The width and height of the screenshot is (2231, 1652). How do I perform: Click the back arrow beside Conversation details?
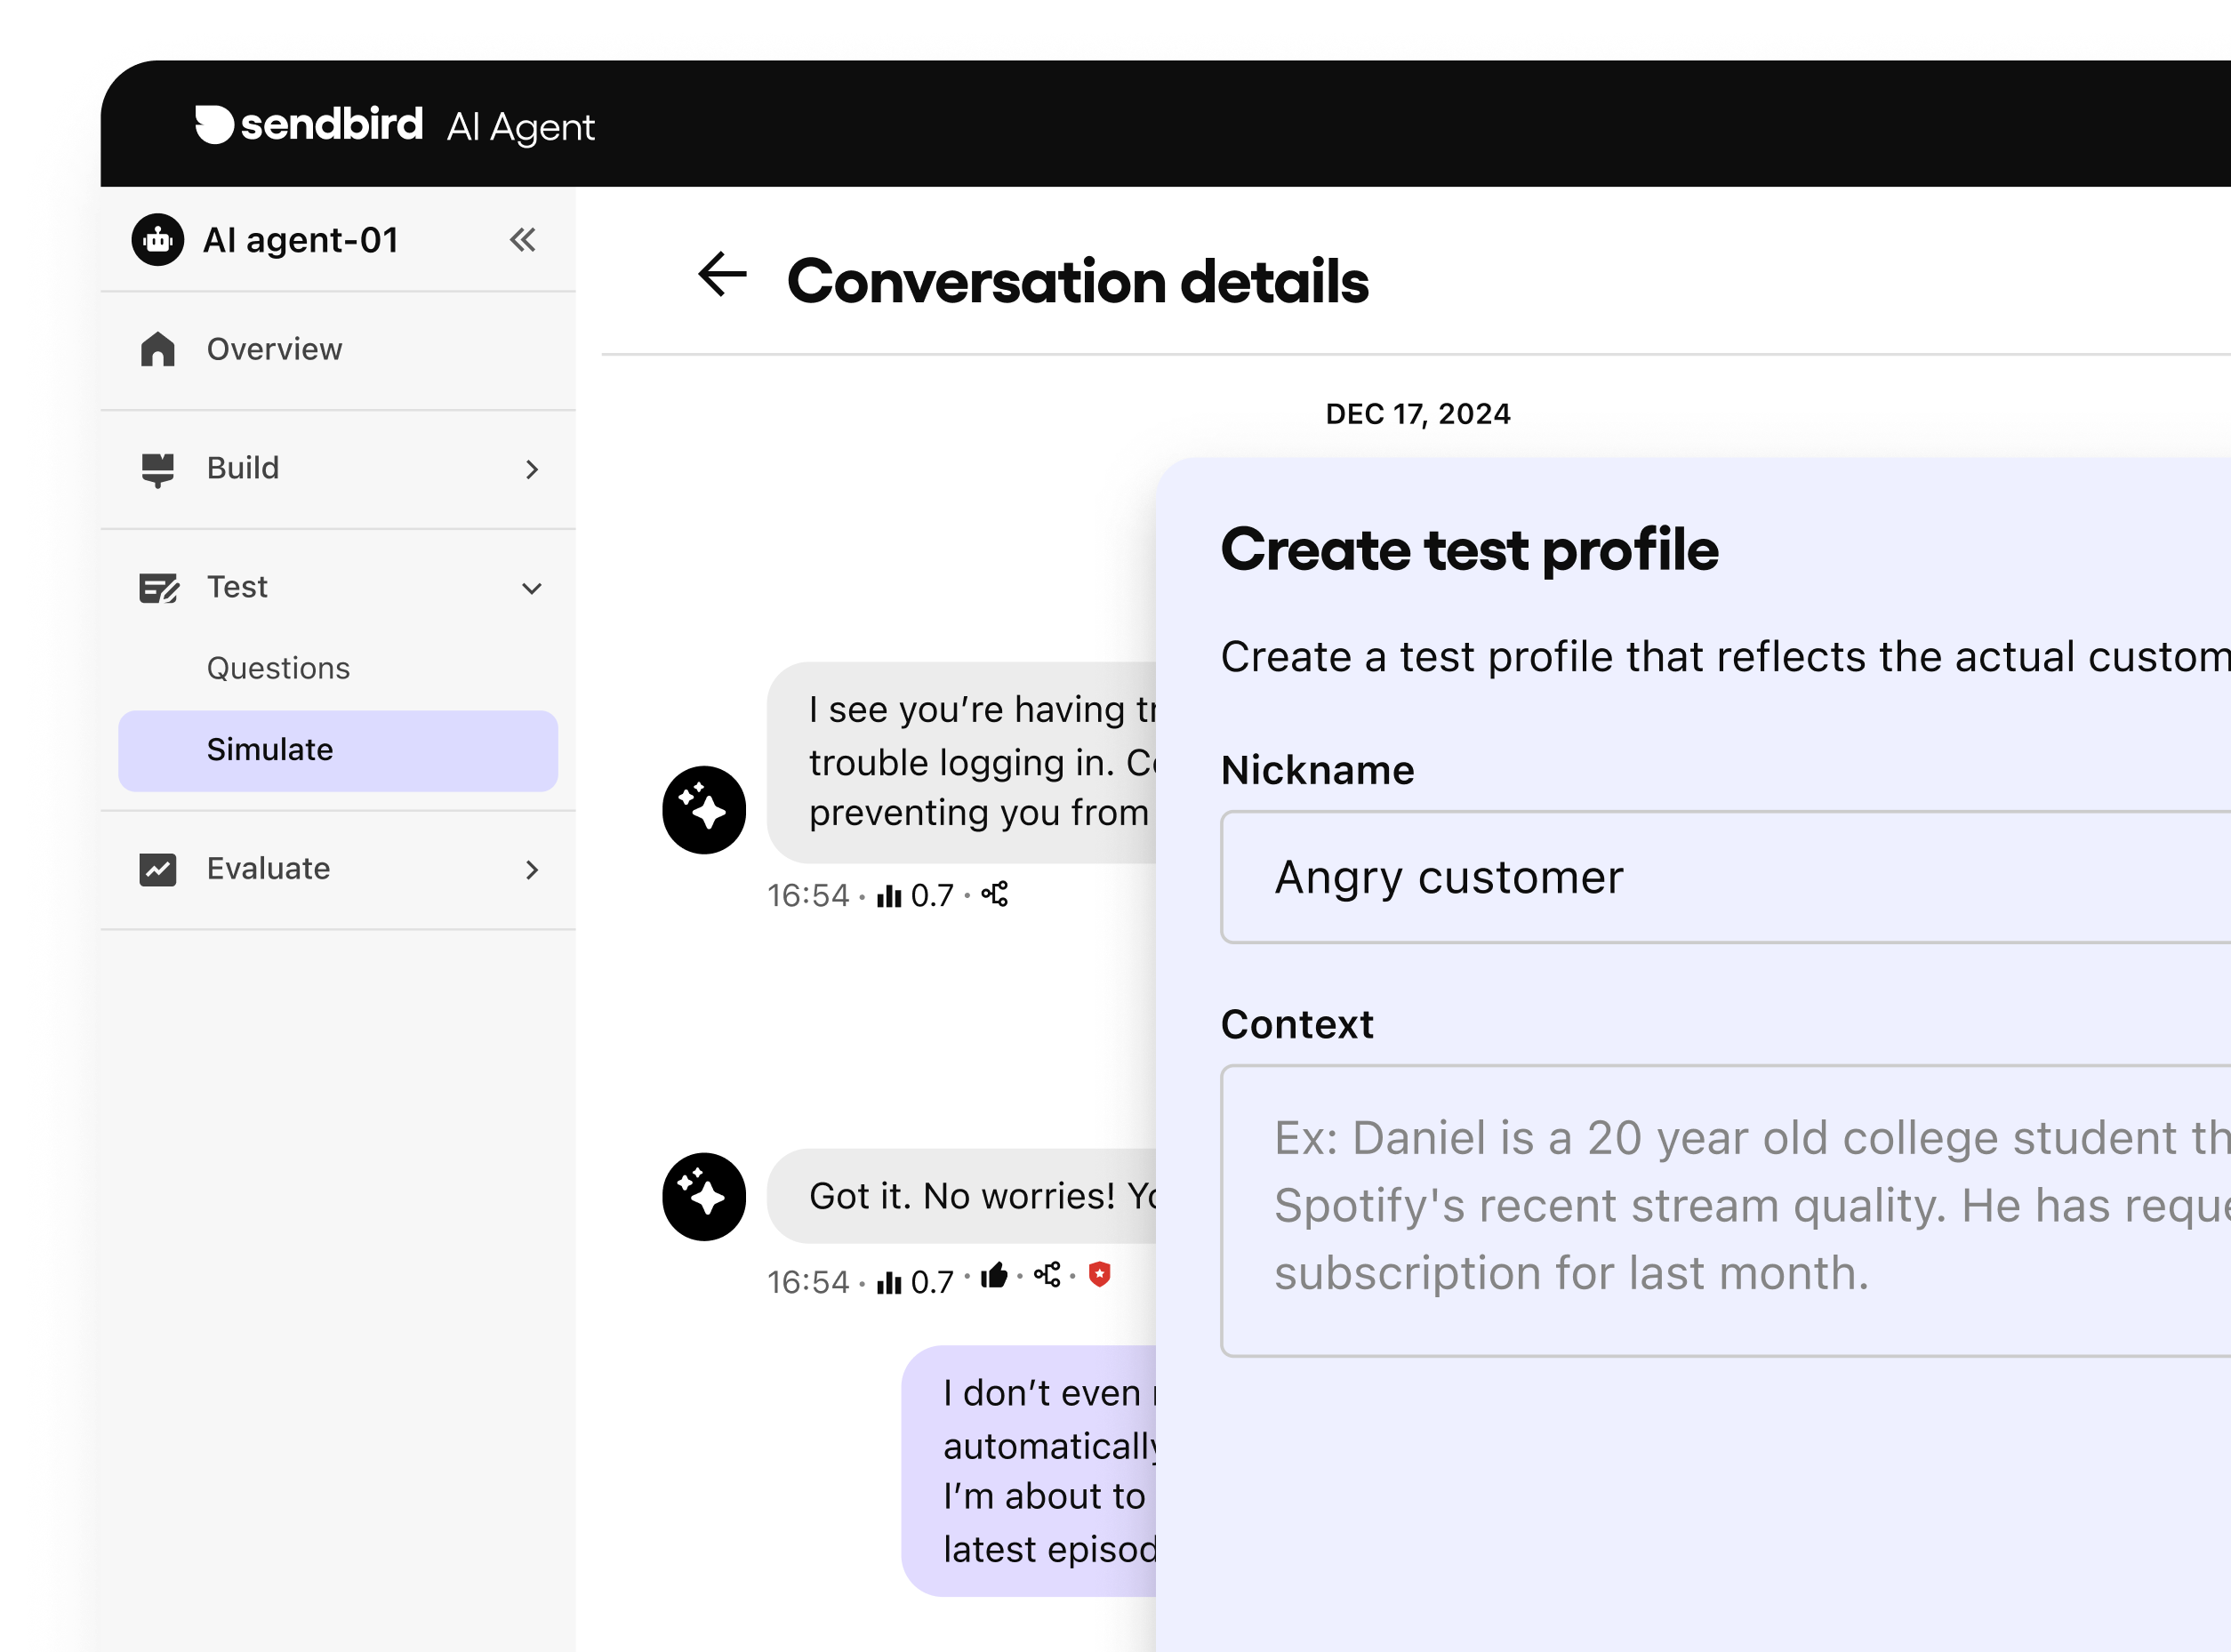coord(722,274)
